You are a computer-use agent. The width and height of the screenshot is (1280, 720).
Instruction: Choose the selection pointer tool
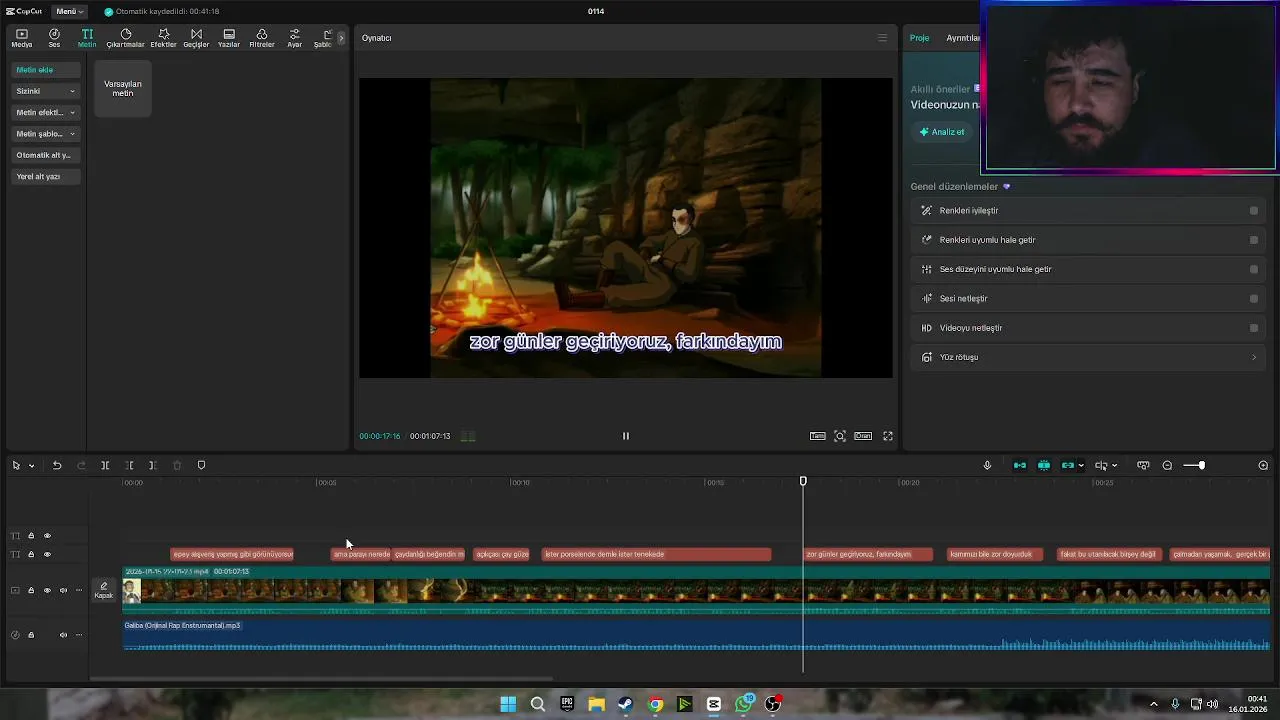(x=16, y=465)
